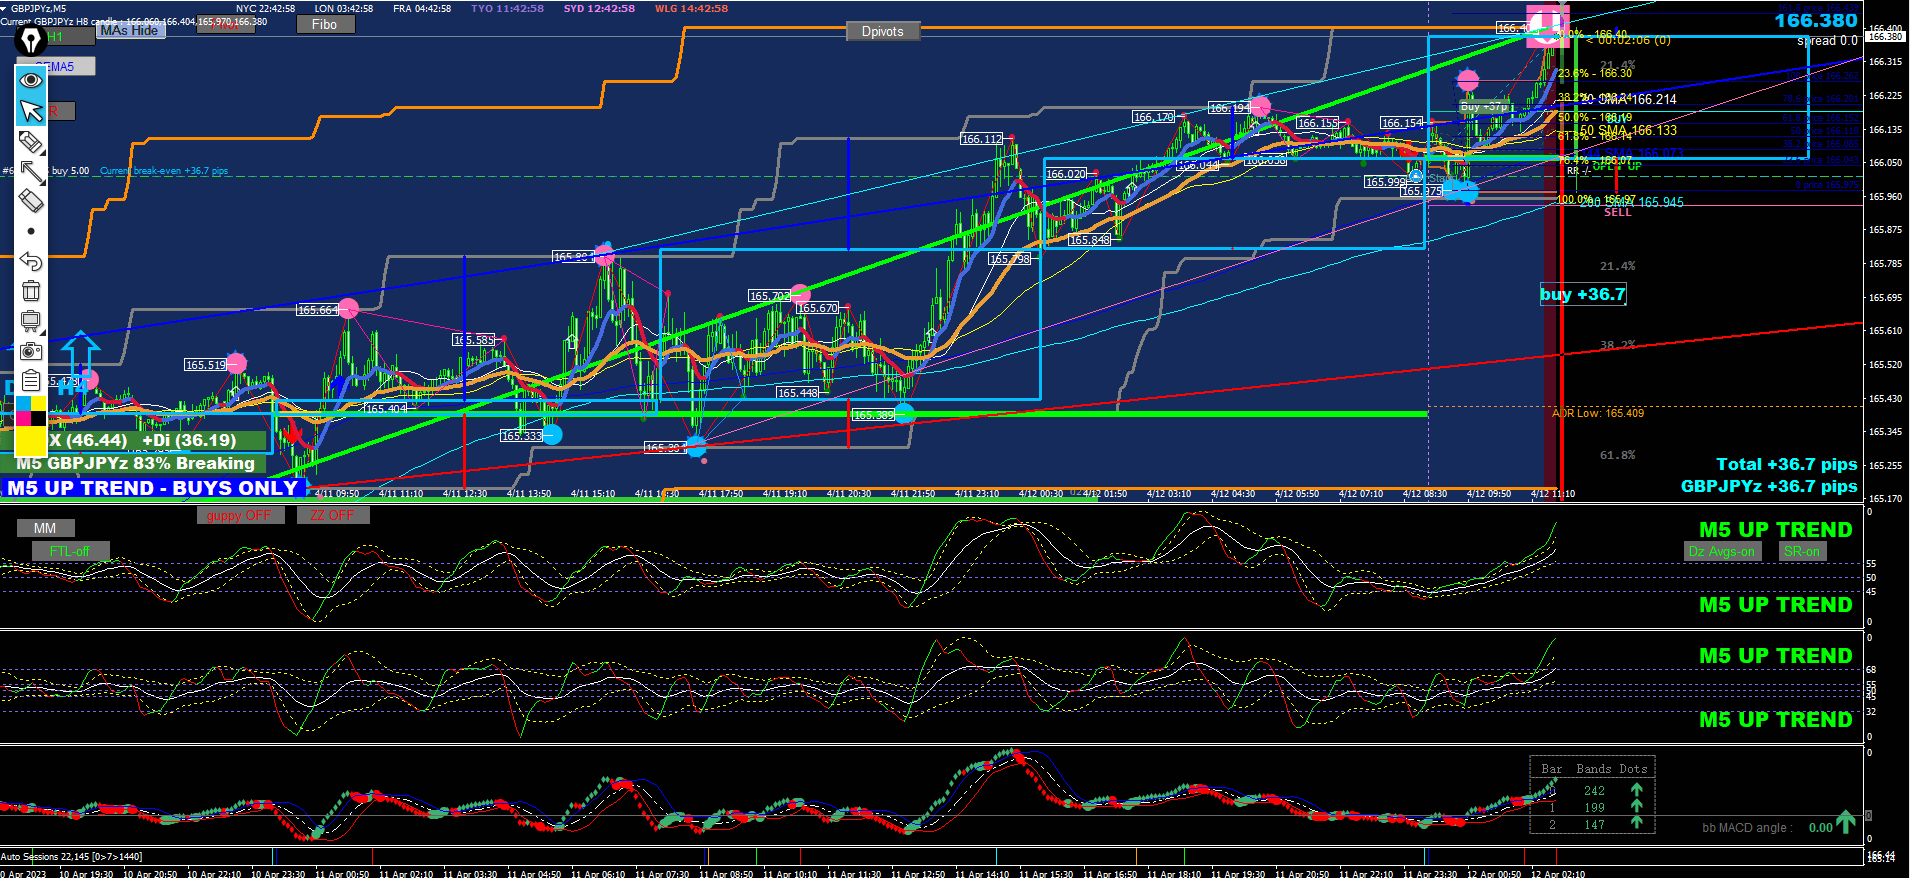This screenshot has width=1910, height=878.
Task: Click the spread 0.0 label
Action: [1827, 41]
